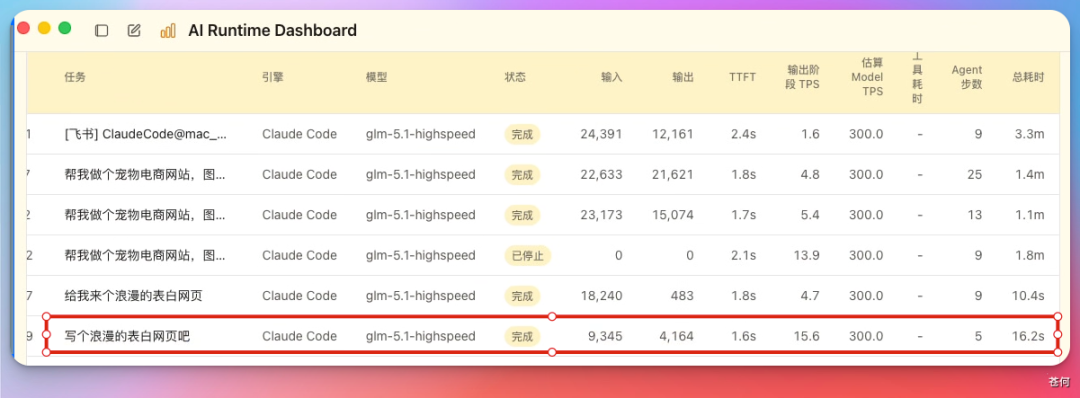This screenshot has width=1080, height=398.
Task: Click the input value 18,240
Action: [601, 296]
